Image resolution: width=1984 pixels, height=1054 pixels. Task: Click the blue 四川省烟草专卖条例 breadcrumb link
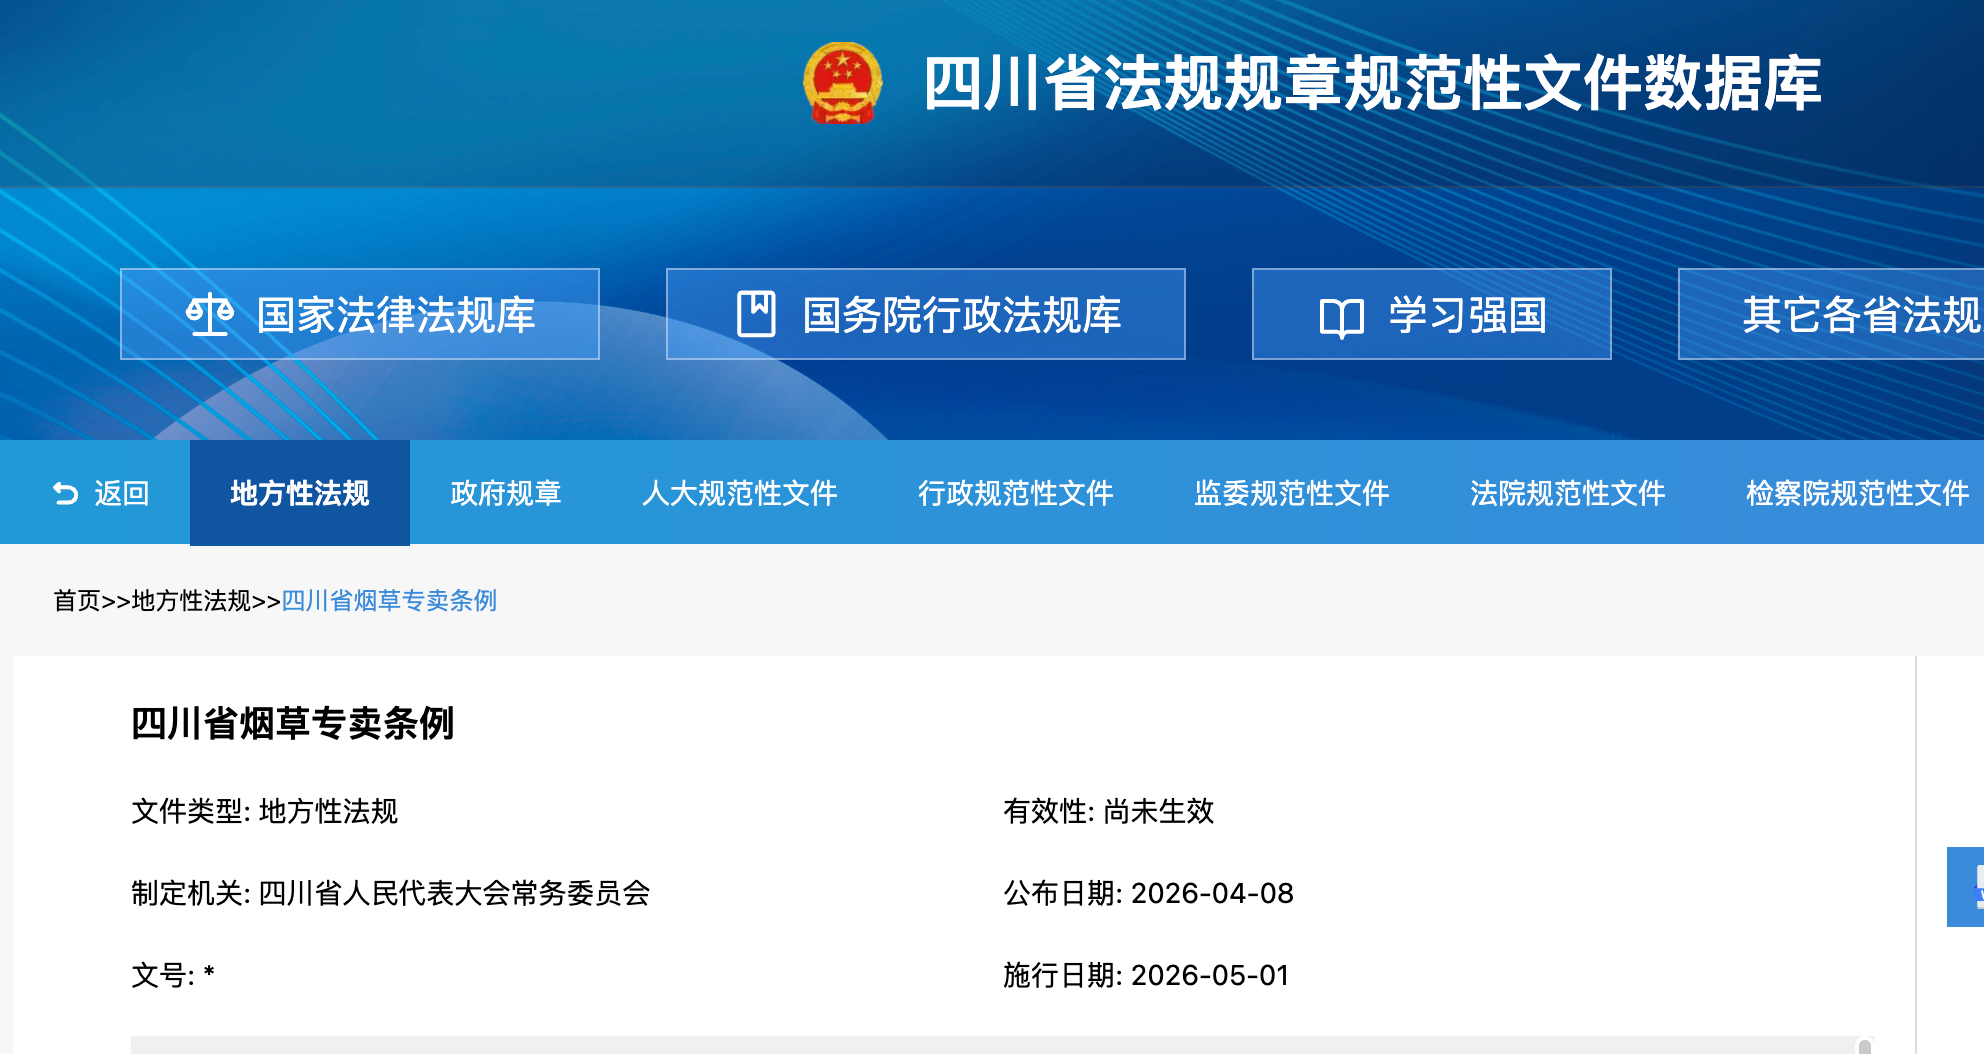coord(389,600)
